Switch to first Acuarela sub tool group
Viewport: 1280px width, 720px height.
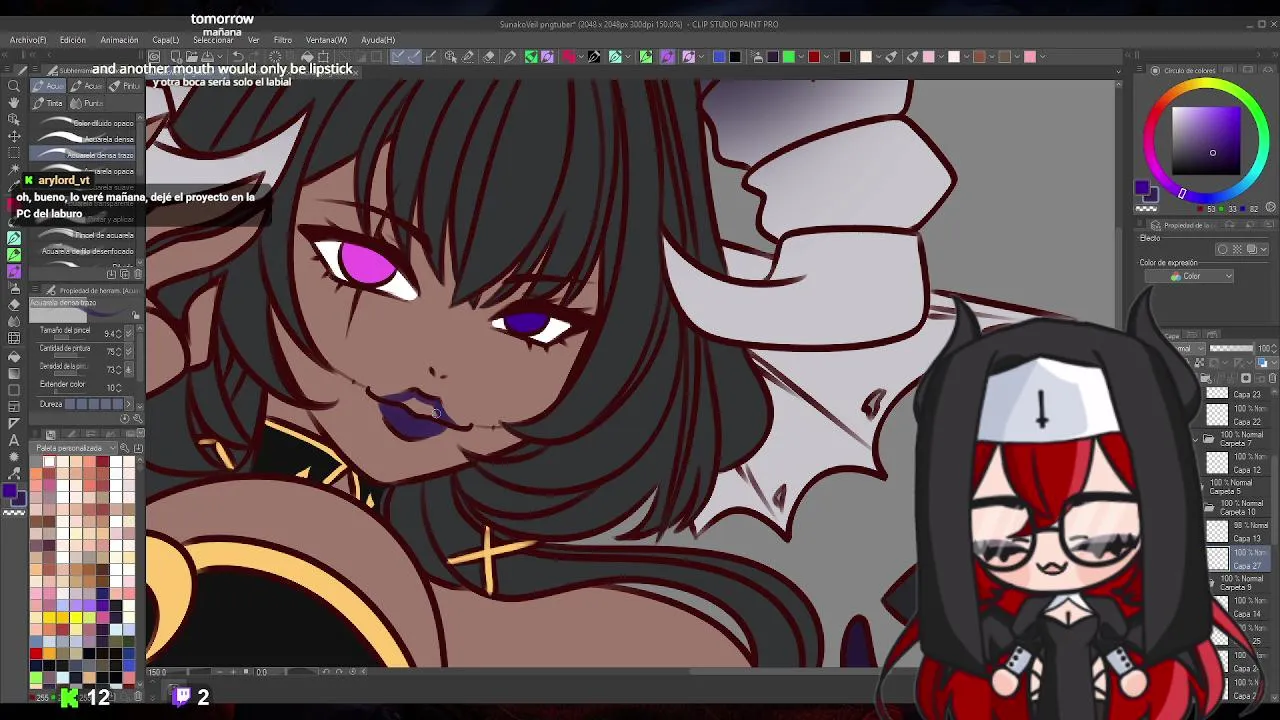click(48, 86)
